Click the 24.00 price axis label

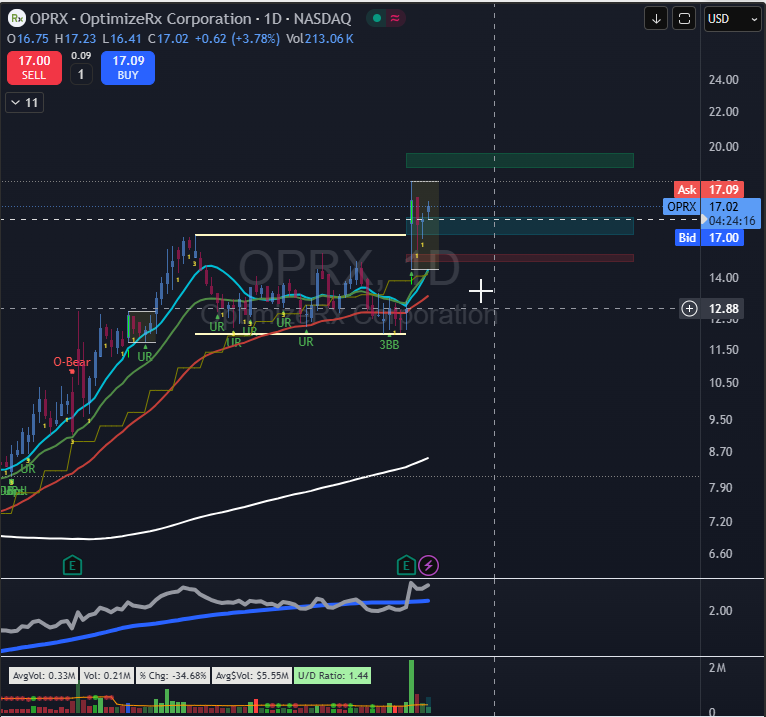(723, 80)
